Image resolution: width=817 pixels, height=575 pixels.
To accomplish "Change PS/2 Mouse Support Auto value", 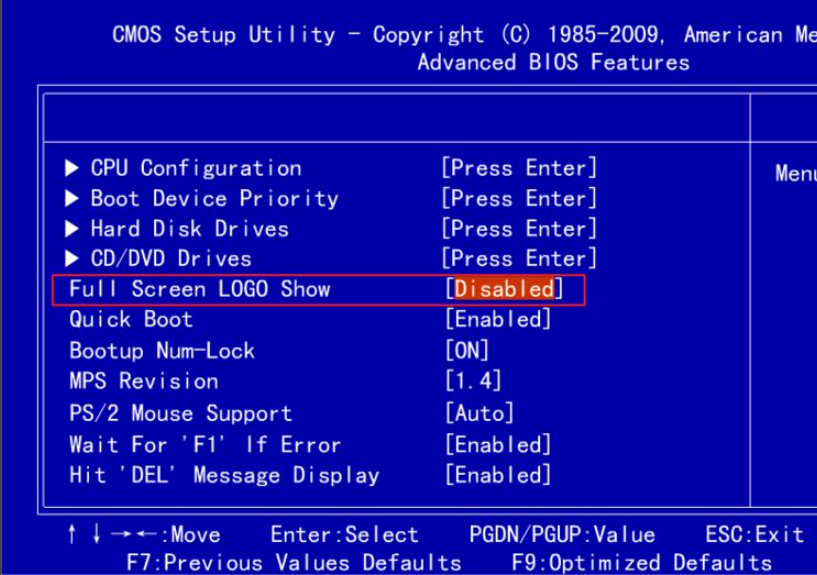I will point(479,413).
